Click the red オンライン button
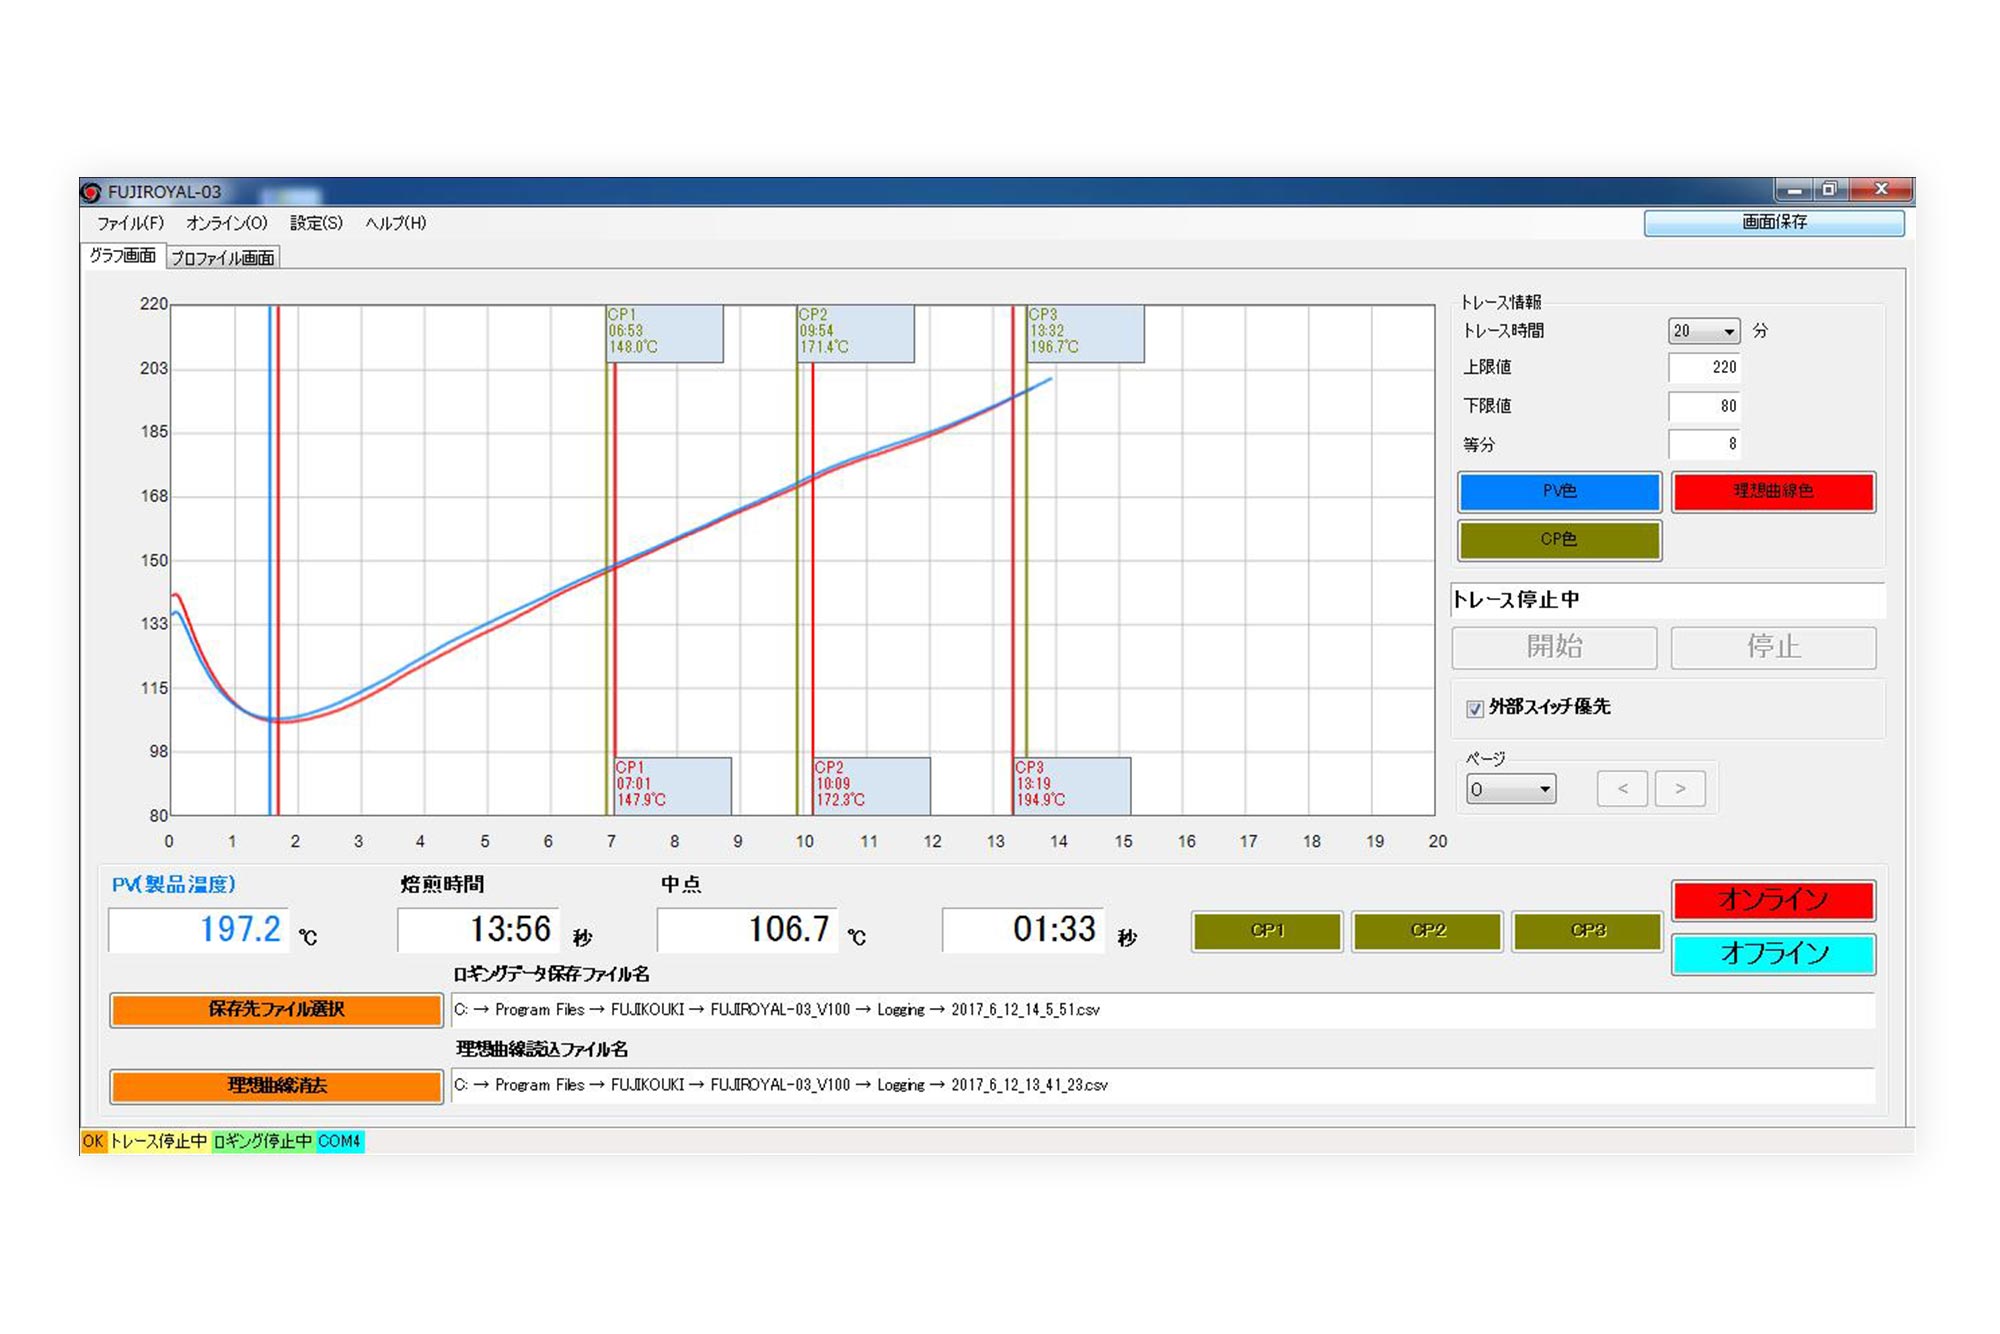This screenshot has width=2000, height=1334. [x=1773, y=900]
